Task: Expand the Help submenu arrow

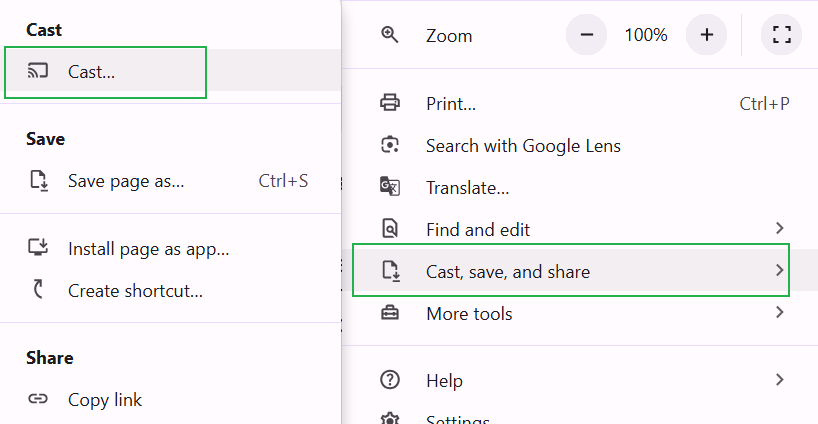Action: [x=779, y=380]
